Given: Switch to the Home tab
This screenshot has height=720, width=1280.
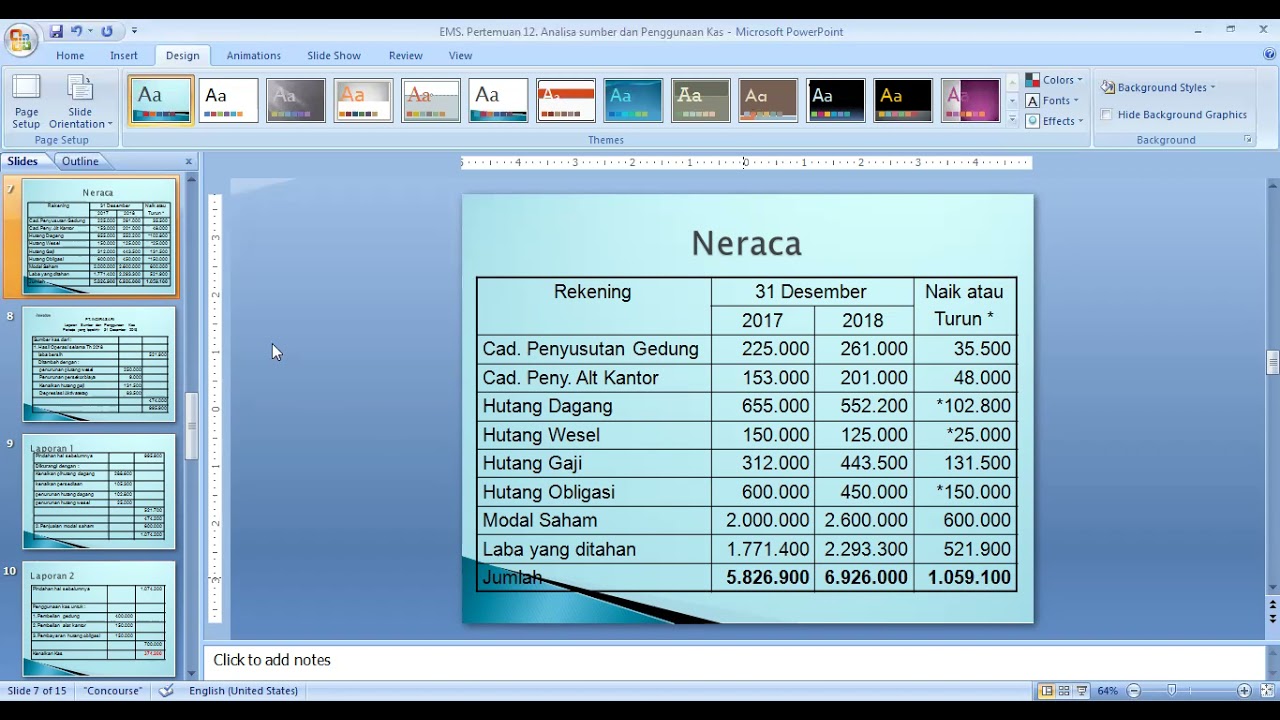Looking at the screenshot, I should (70, 55).
